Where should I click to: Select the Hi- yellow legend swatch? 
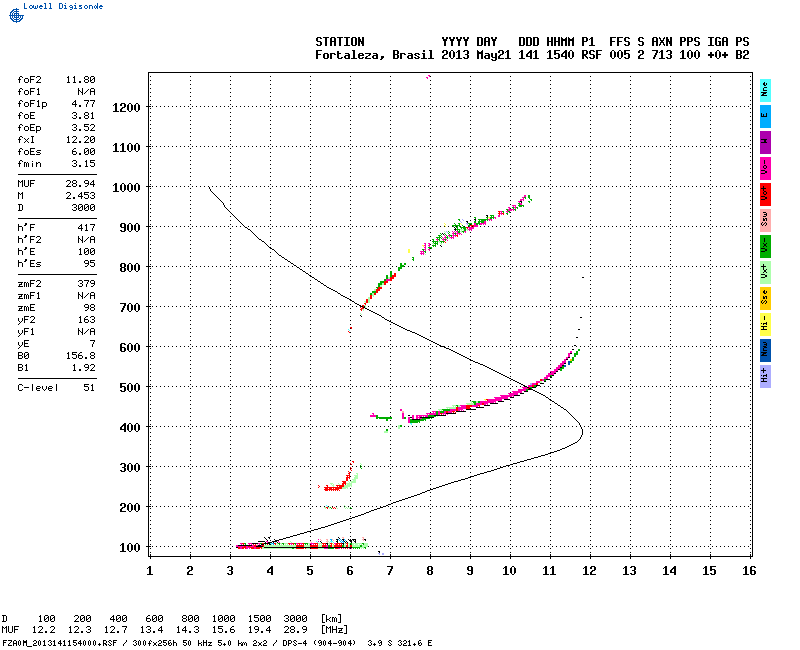765,324
